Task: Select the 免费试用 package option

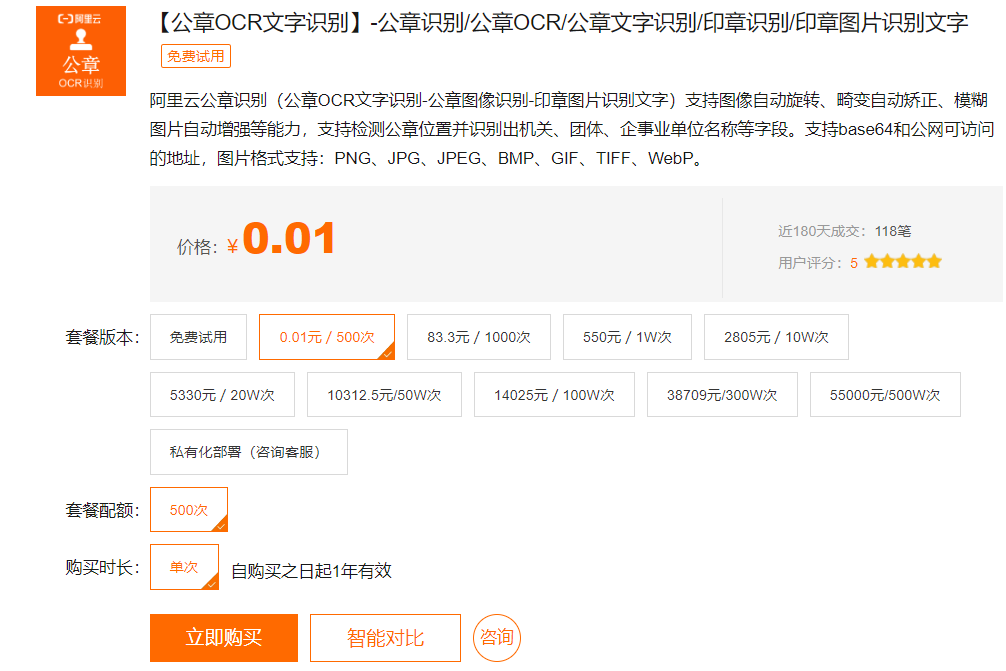Action: 198,337
